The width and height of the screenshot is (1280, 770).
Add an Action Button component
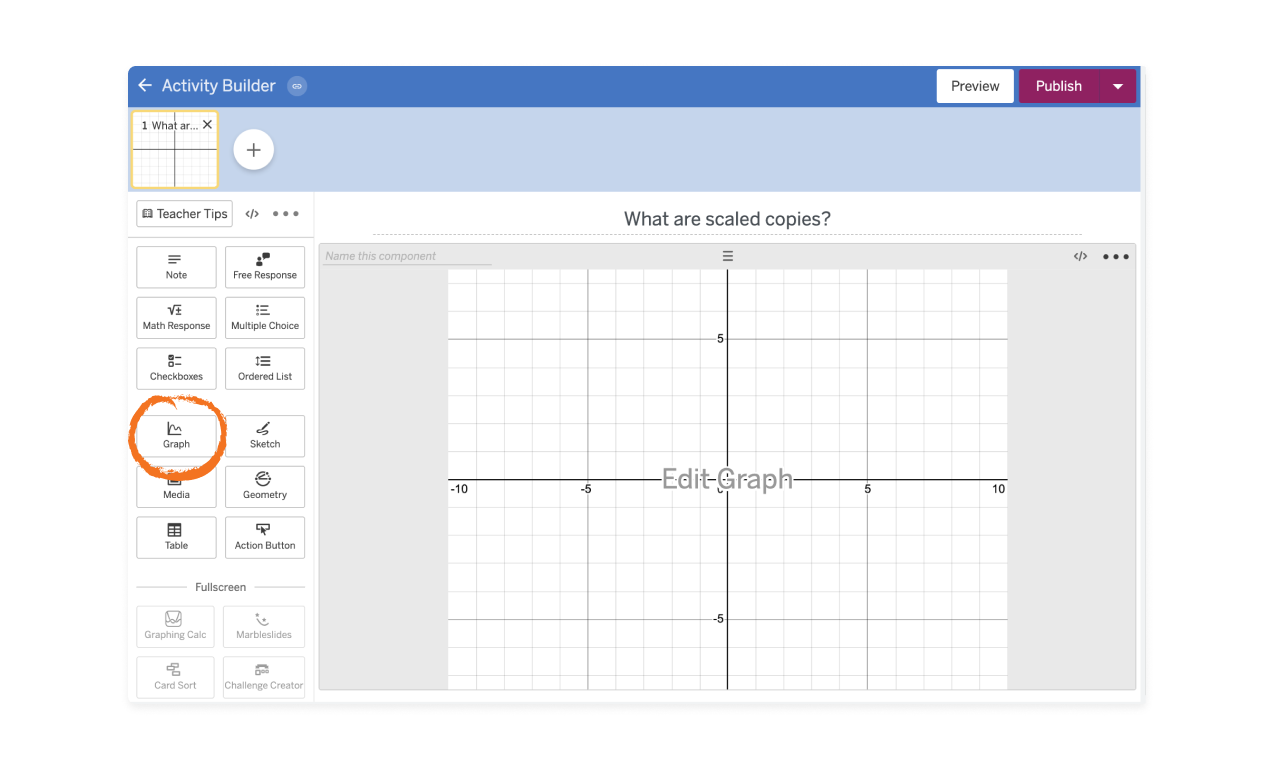tap(265, 537)
